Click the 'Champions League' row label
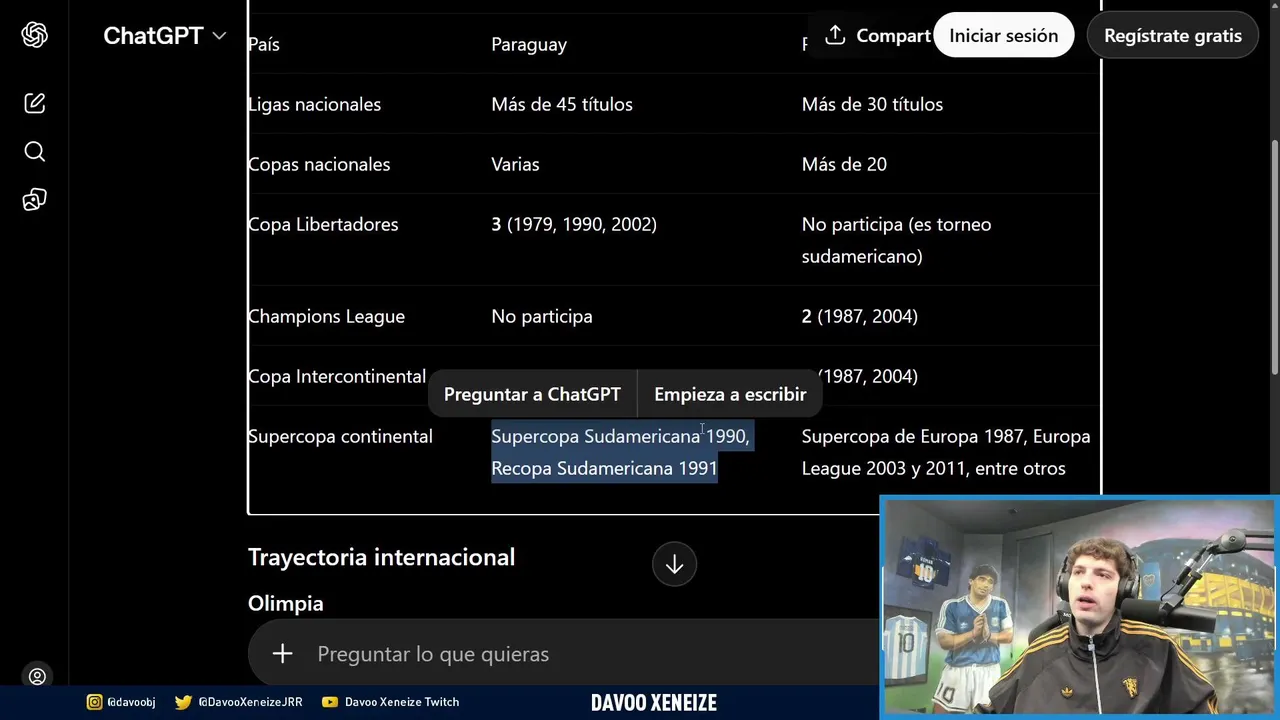1280x720 pixels. coord(326,316)
